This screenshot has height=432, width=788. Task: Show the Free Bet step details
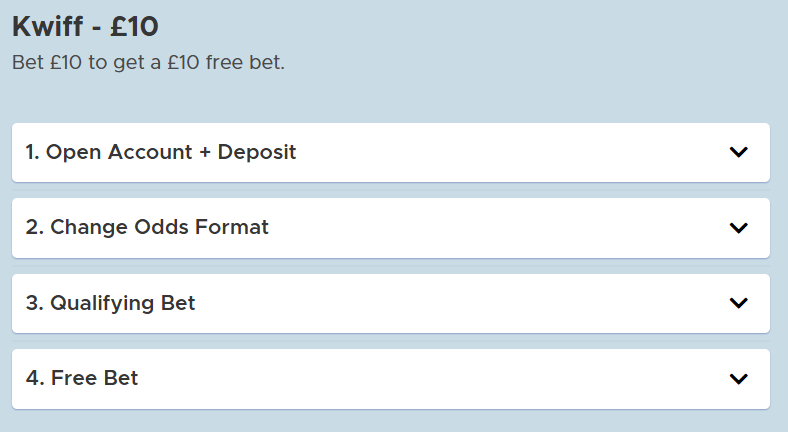point(390,378)
